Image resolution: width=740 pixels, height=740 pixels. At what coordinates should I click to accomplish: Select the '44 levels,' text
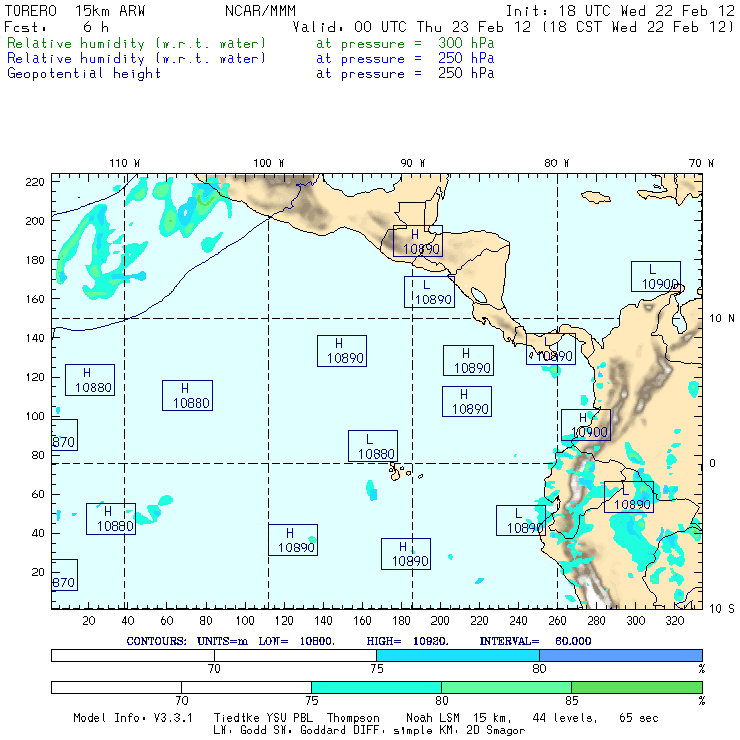coord(565,718)
